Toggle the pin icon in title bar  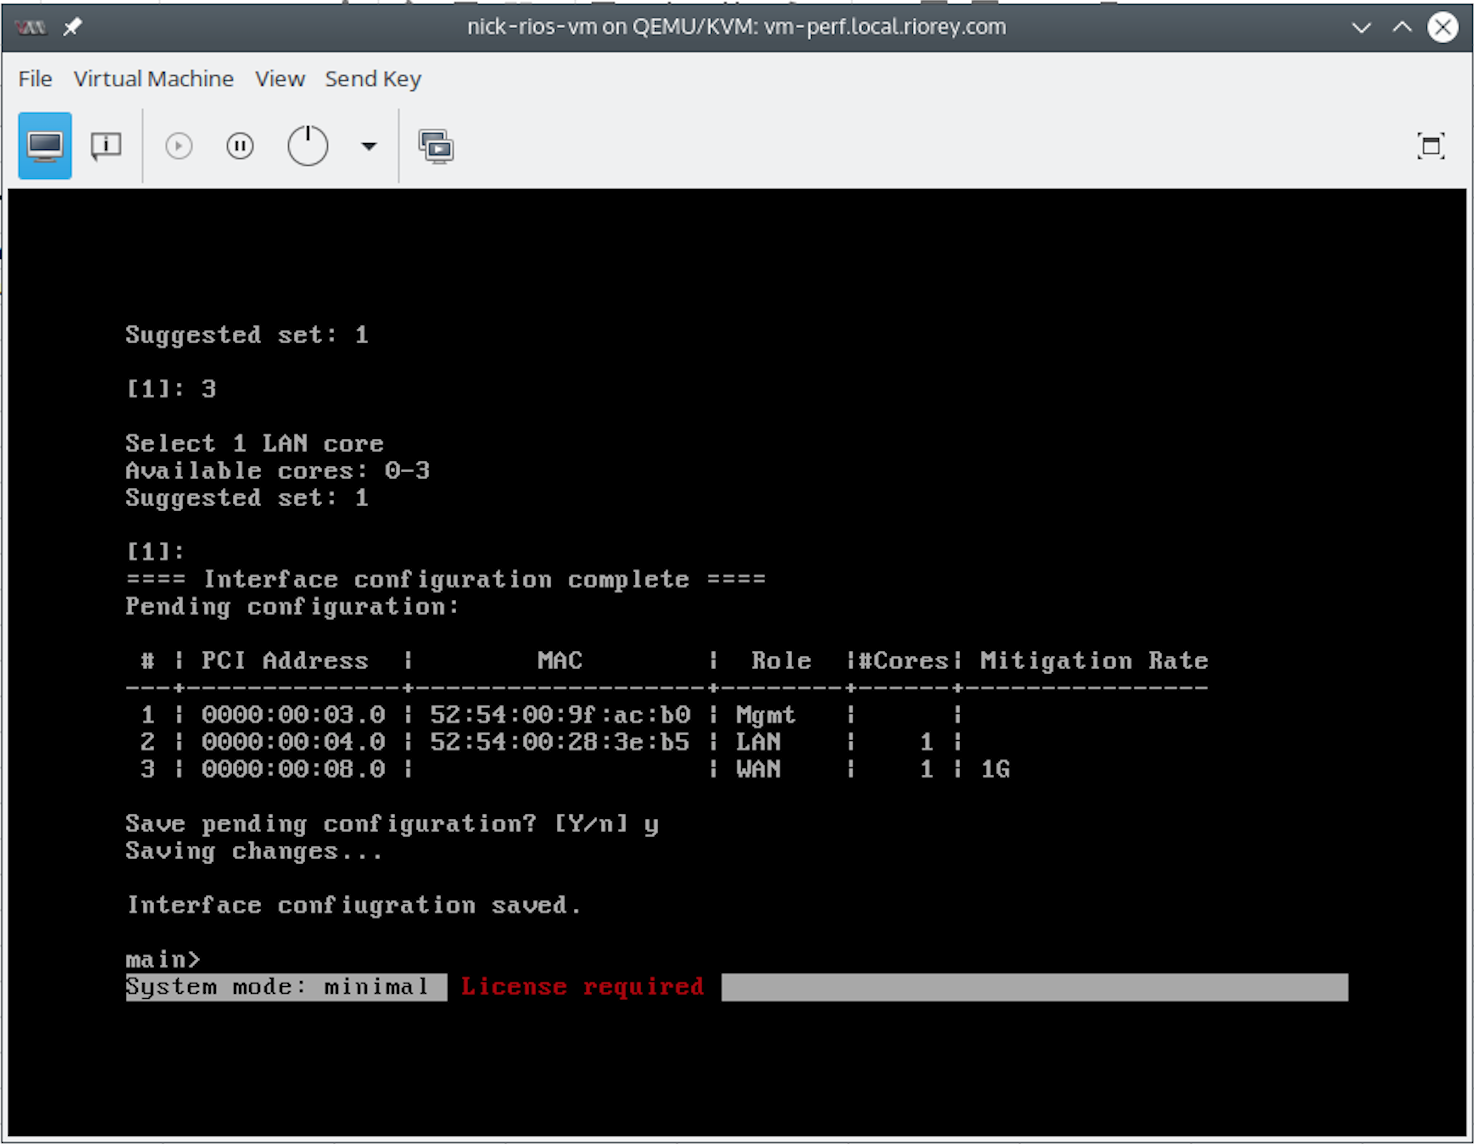(73, 27)
